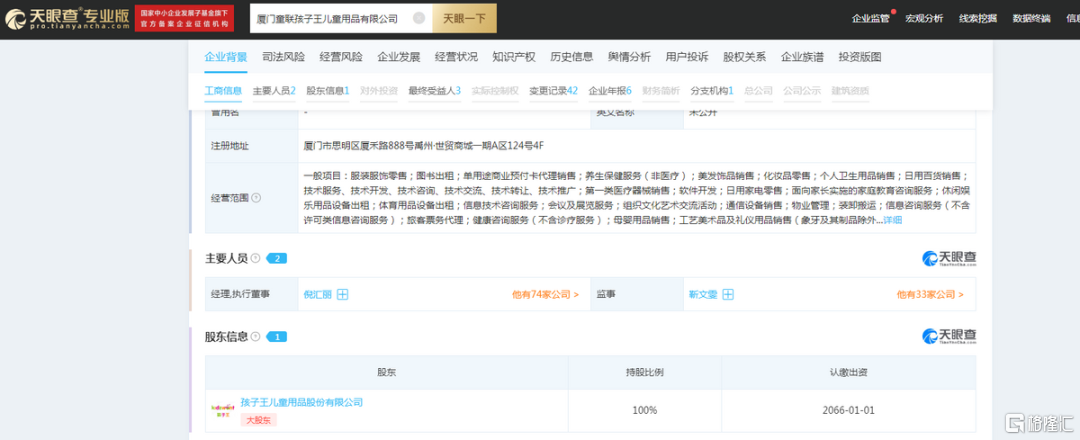Click the 天眼查 logo icon
1080x440 pixels.
14,19
